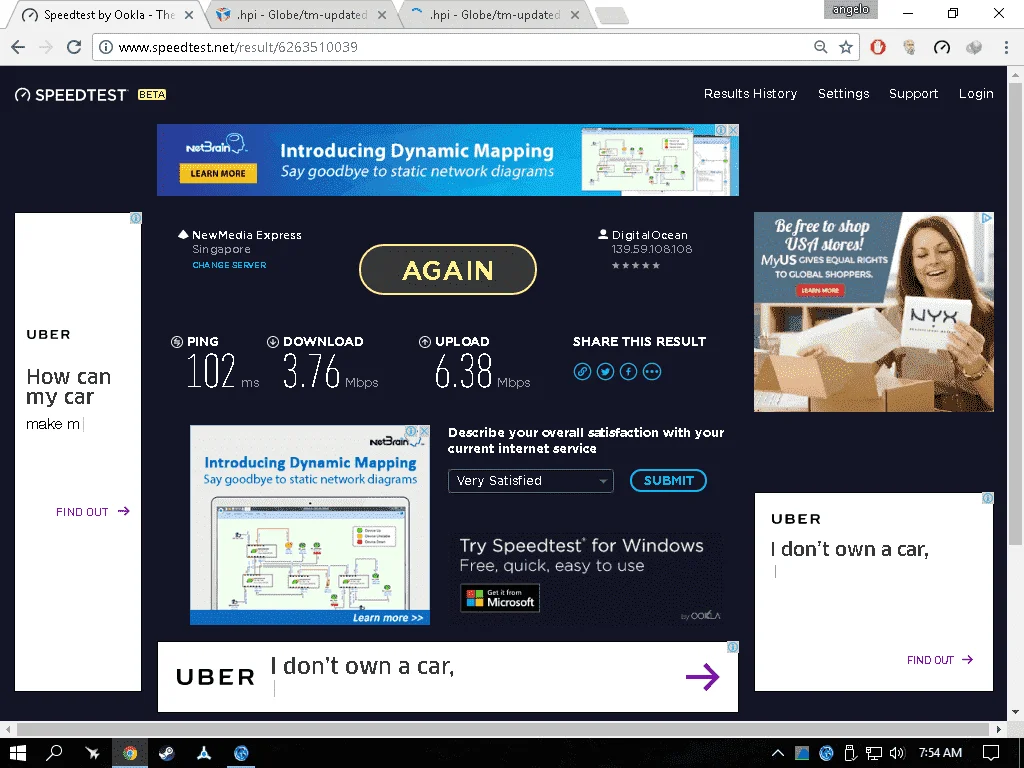Open the zoom magnifier icon in address bar
Screen dimensions: 1024x768
[x=820, y=47]
